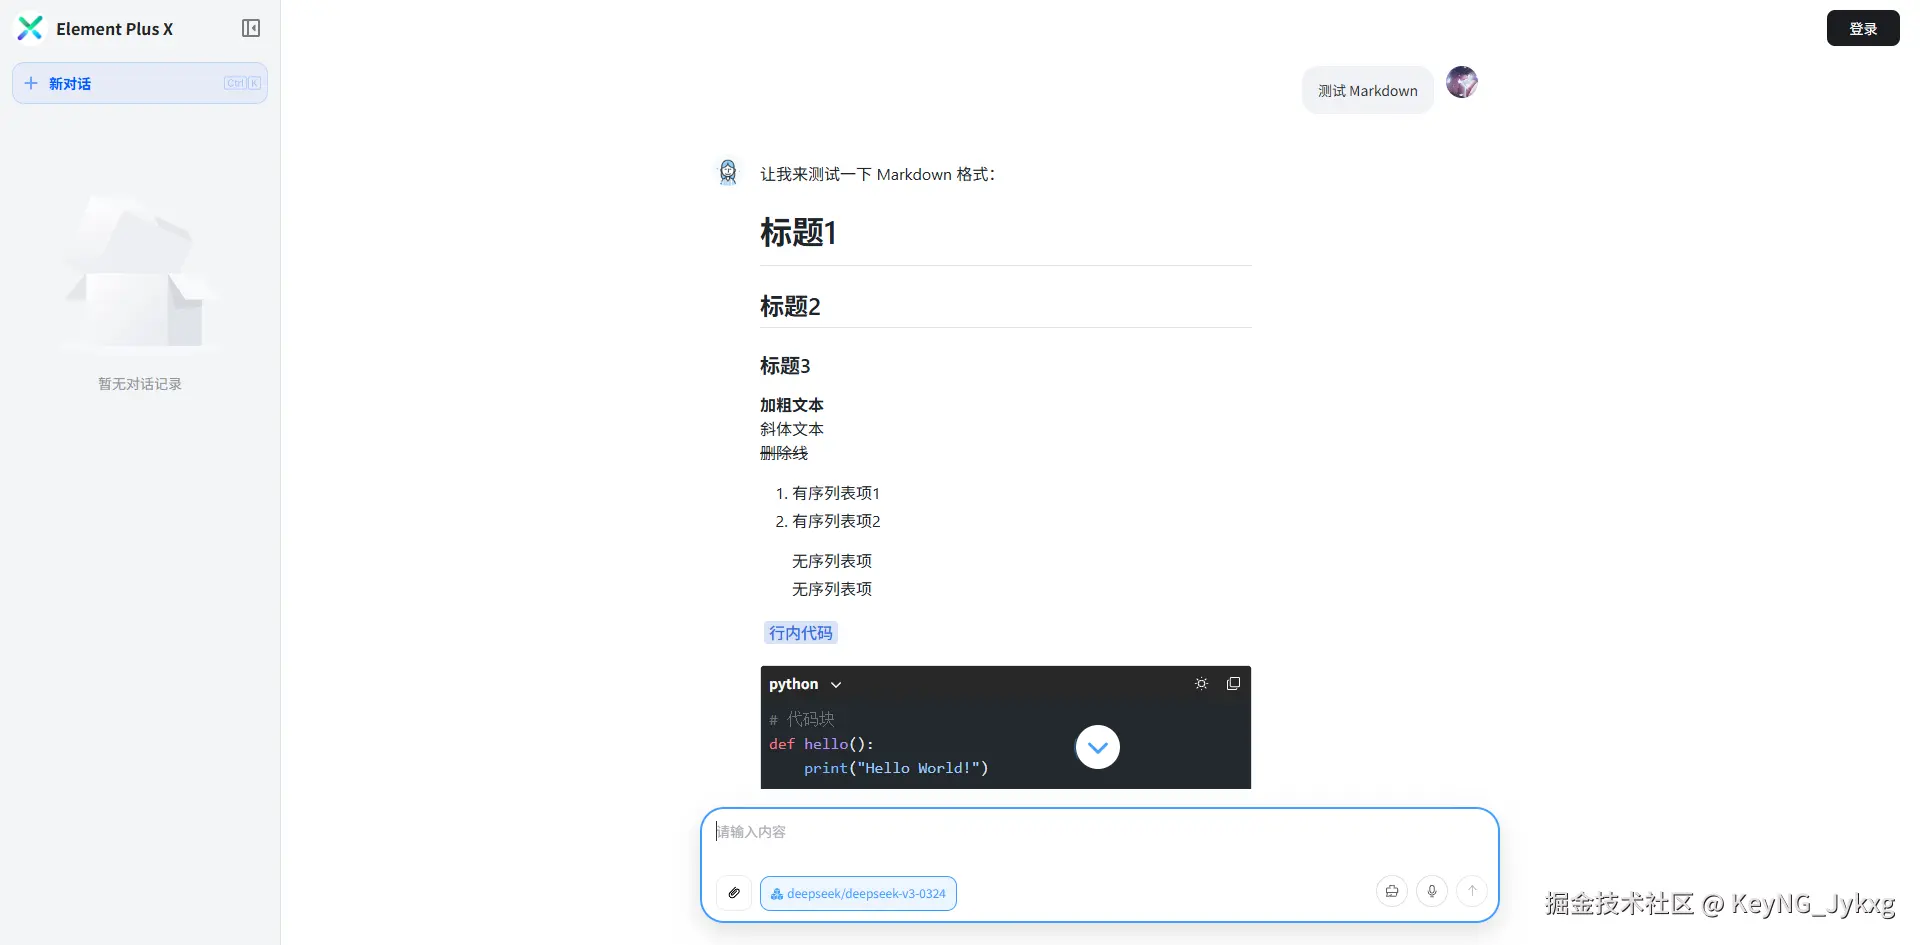Click the user avatar beside 测试 Markdown
The width and height of the screenshot is (1920, 945).
tap(1462, 82)
